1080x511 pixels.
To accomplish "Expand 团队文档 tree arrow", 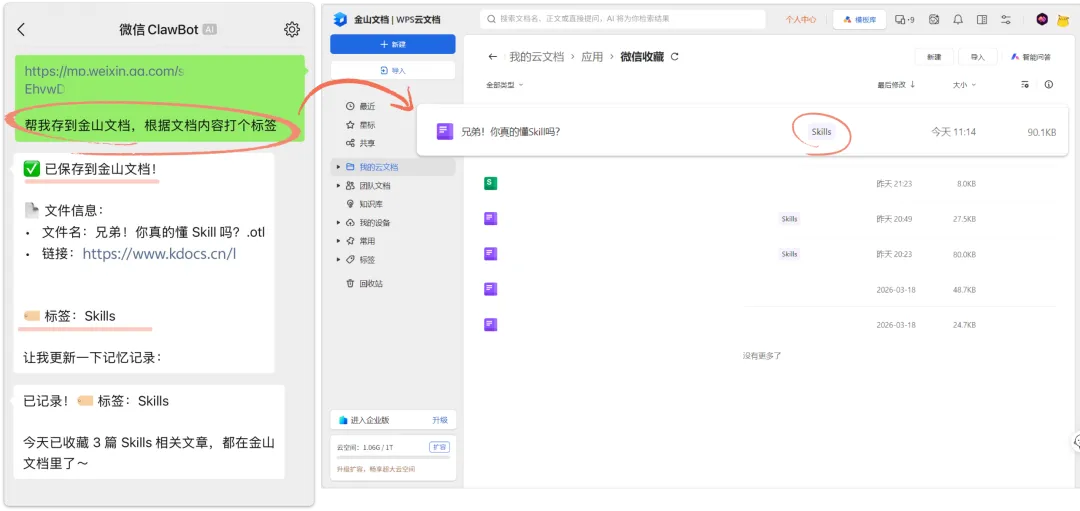I will pos(338,185).
